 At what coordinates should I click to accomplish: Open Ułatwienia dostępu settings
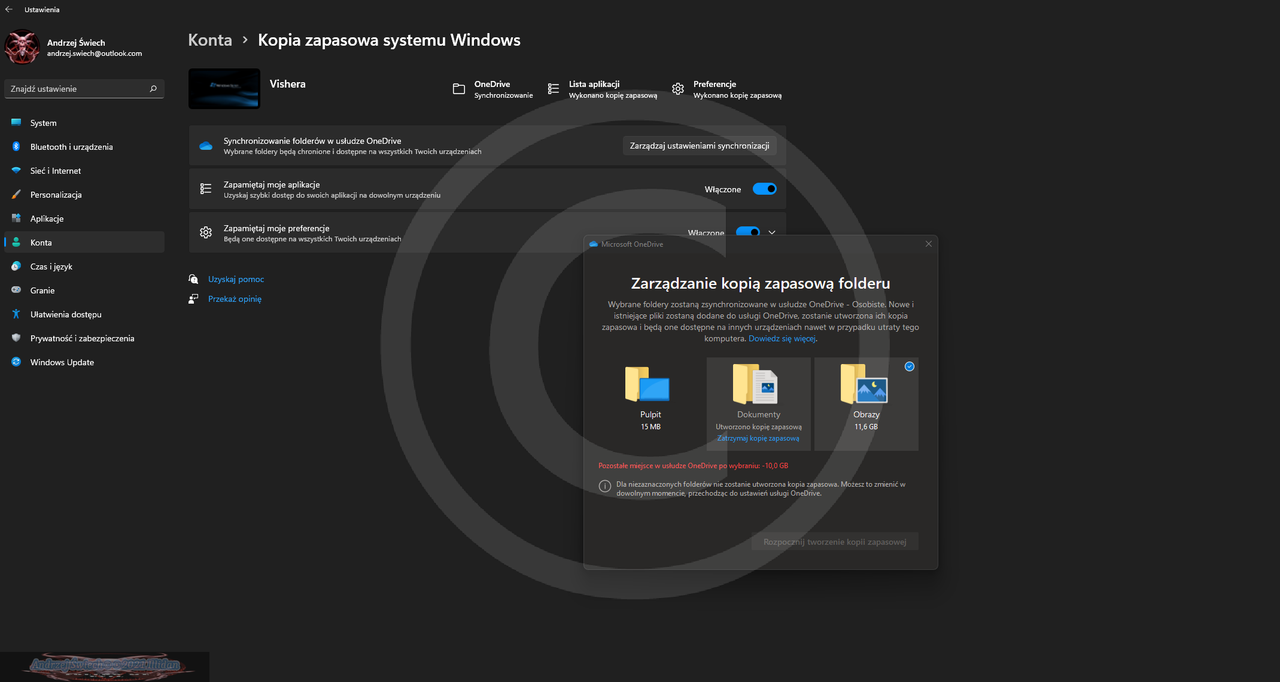tap(84, 315)
